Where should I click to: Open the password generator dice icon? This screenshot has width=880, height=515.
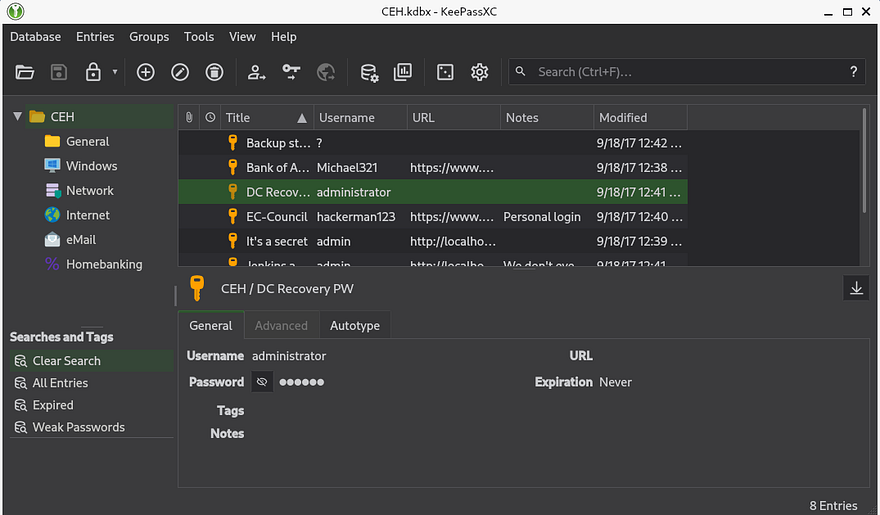click(x=445, y=72)
